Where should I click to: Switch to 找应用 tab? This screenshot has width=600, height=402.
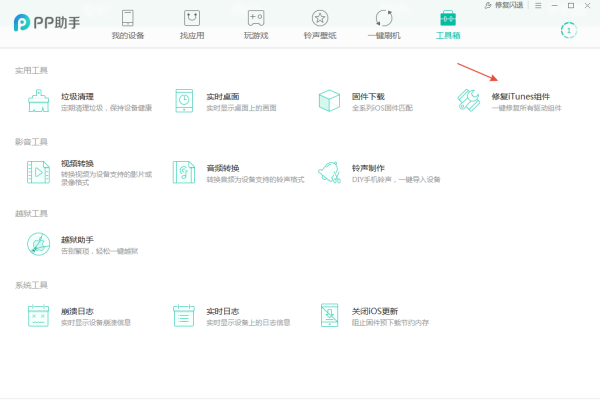[x=192, y=25]
